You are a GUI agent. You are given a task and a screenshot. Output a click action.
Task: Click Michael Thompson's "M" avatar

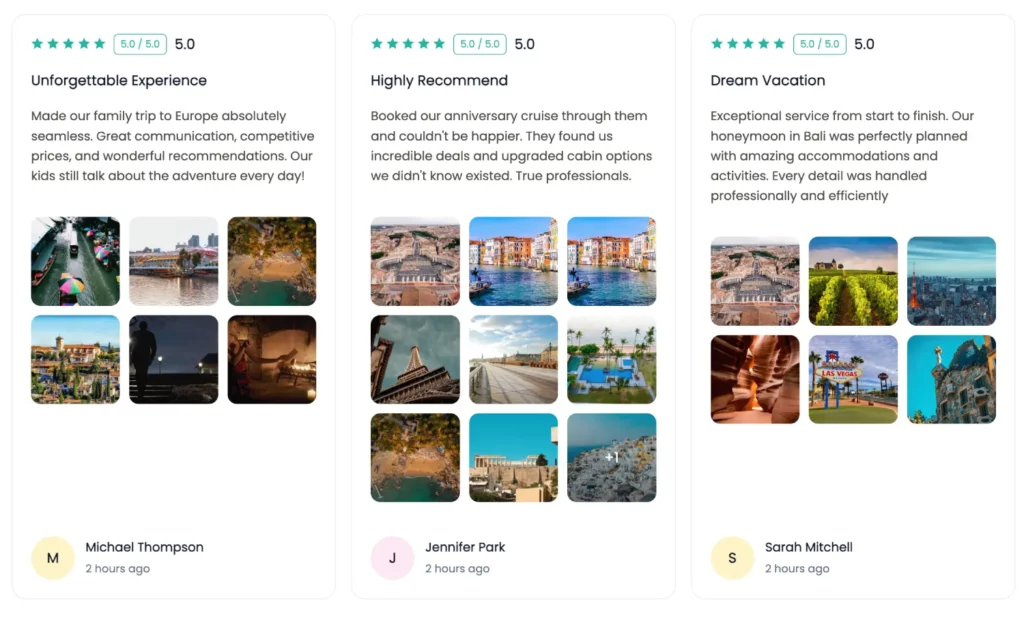tap(53, 558)
